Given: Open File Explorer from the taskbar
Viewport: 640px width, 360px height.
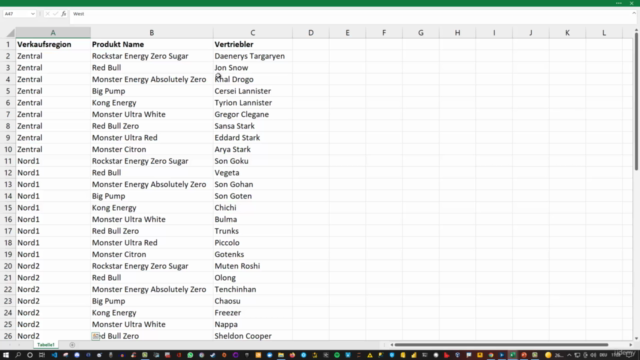Looking at the screenshot, I should pos(281,355).
